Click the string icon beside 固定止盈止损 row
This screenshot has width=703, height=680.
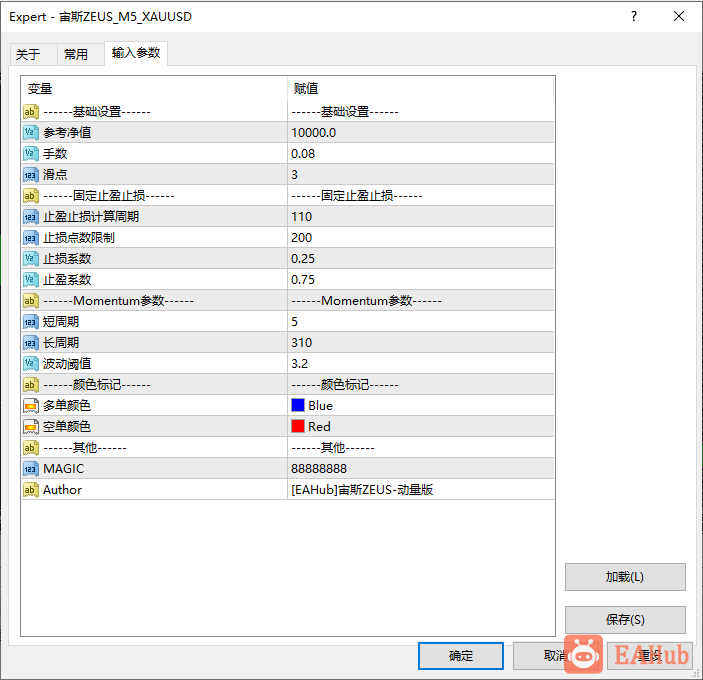pos(30,196)
